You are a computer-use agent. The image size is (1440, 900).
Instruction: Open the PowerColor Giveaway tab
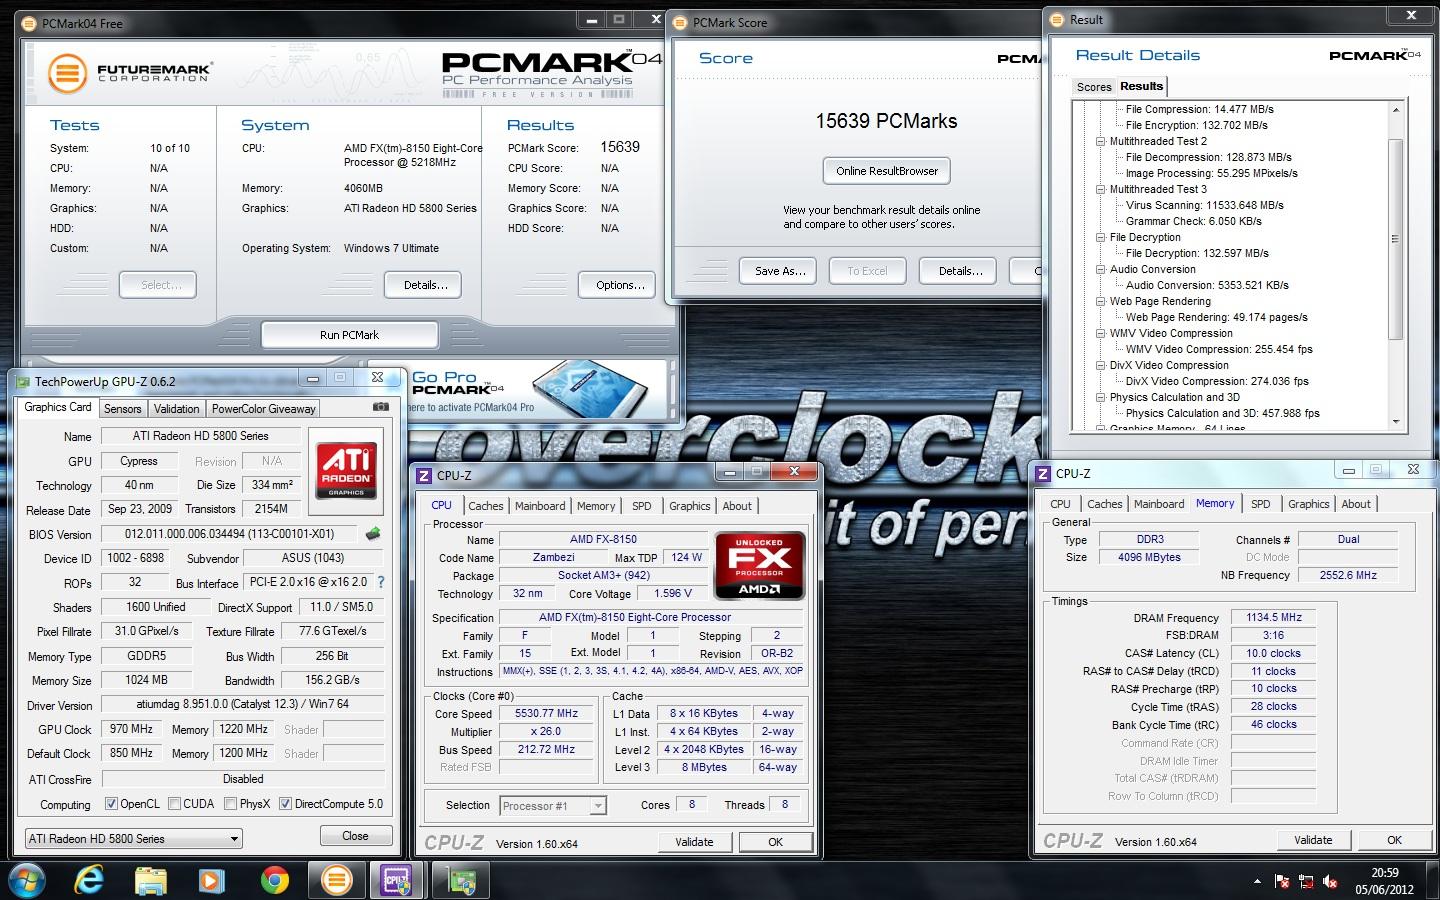(x=263, y=408)
